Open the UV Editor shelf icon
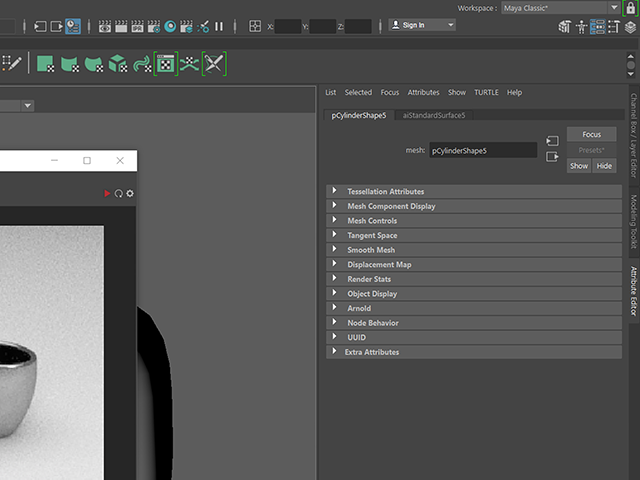This screenshot has width=640, height=480. 166,64
